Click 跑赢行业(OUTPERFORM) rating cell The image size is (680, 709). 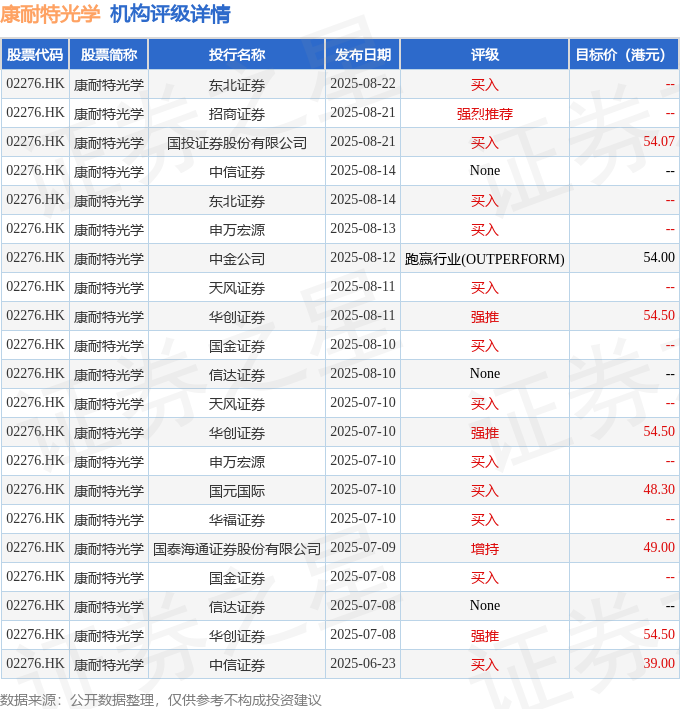pos(485,259)
